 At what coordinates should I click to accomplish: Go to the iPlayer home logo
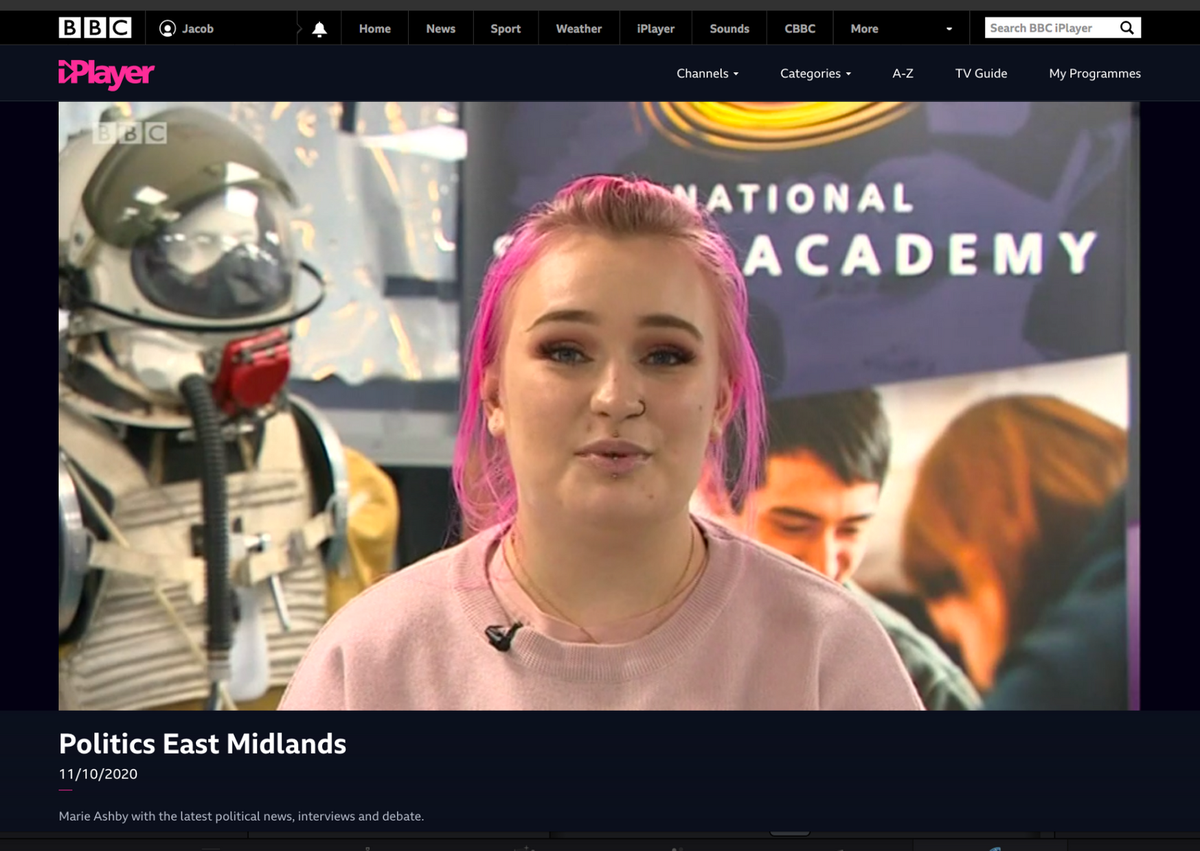107,73
